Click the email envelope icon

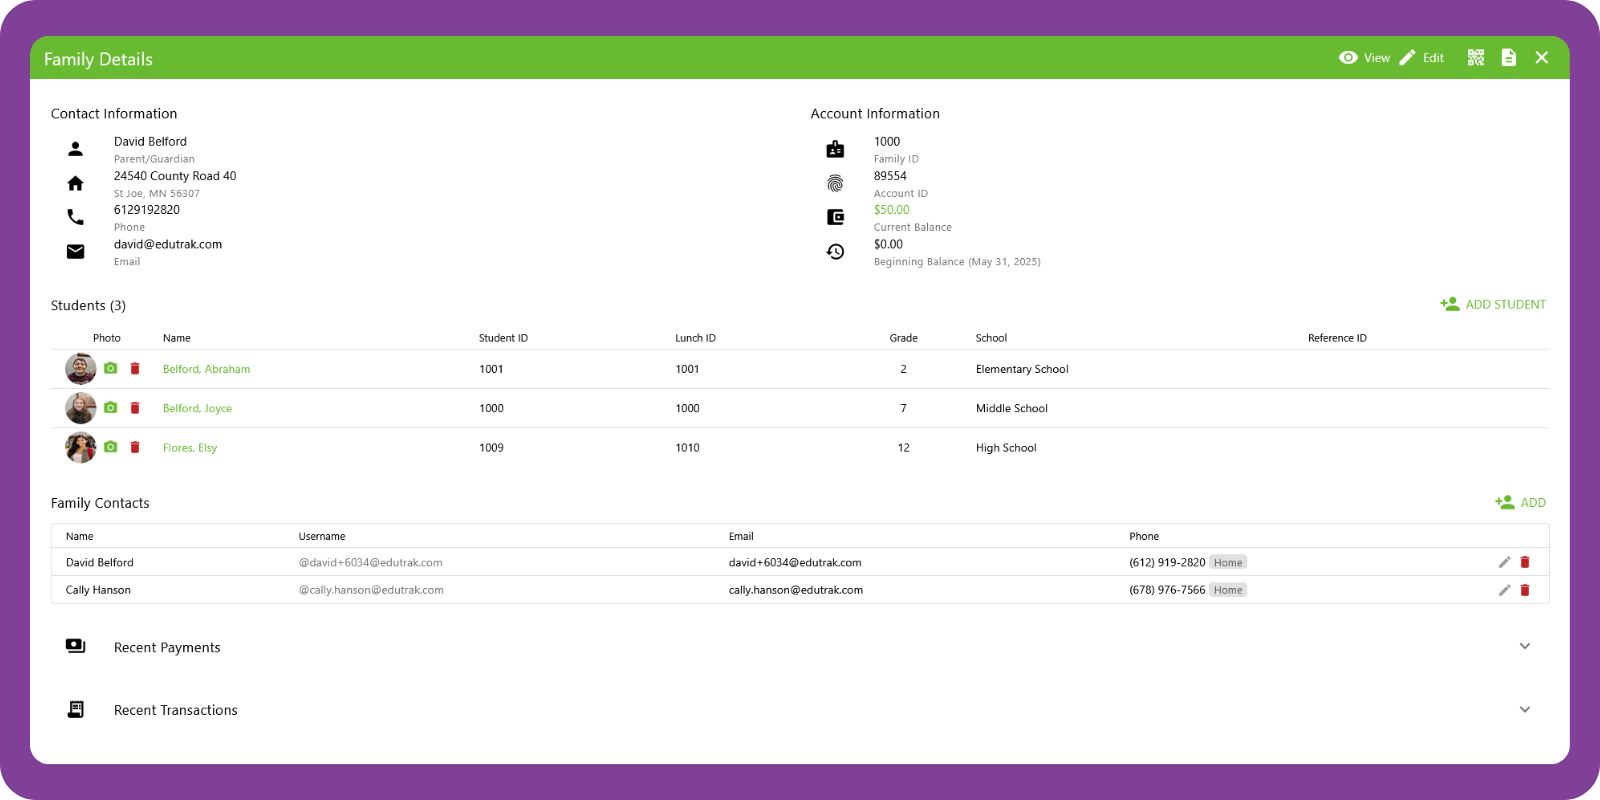(x=75, y=251)
